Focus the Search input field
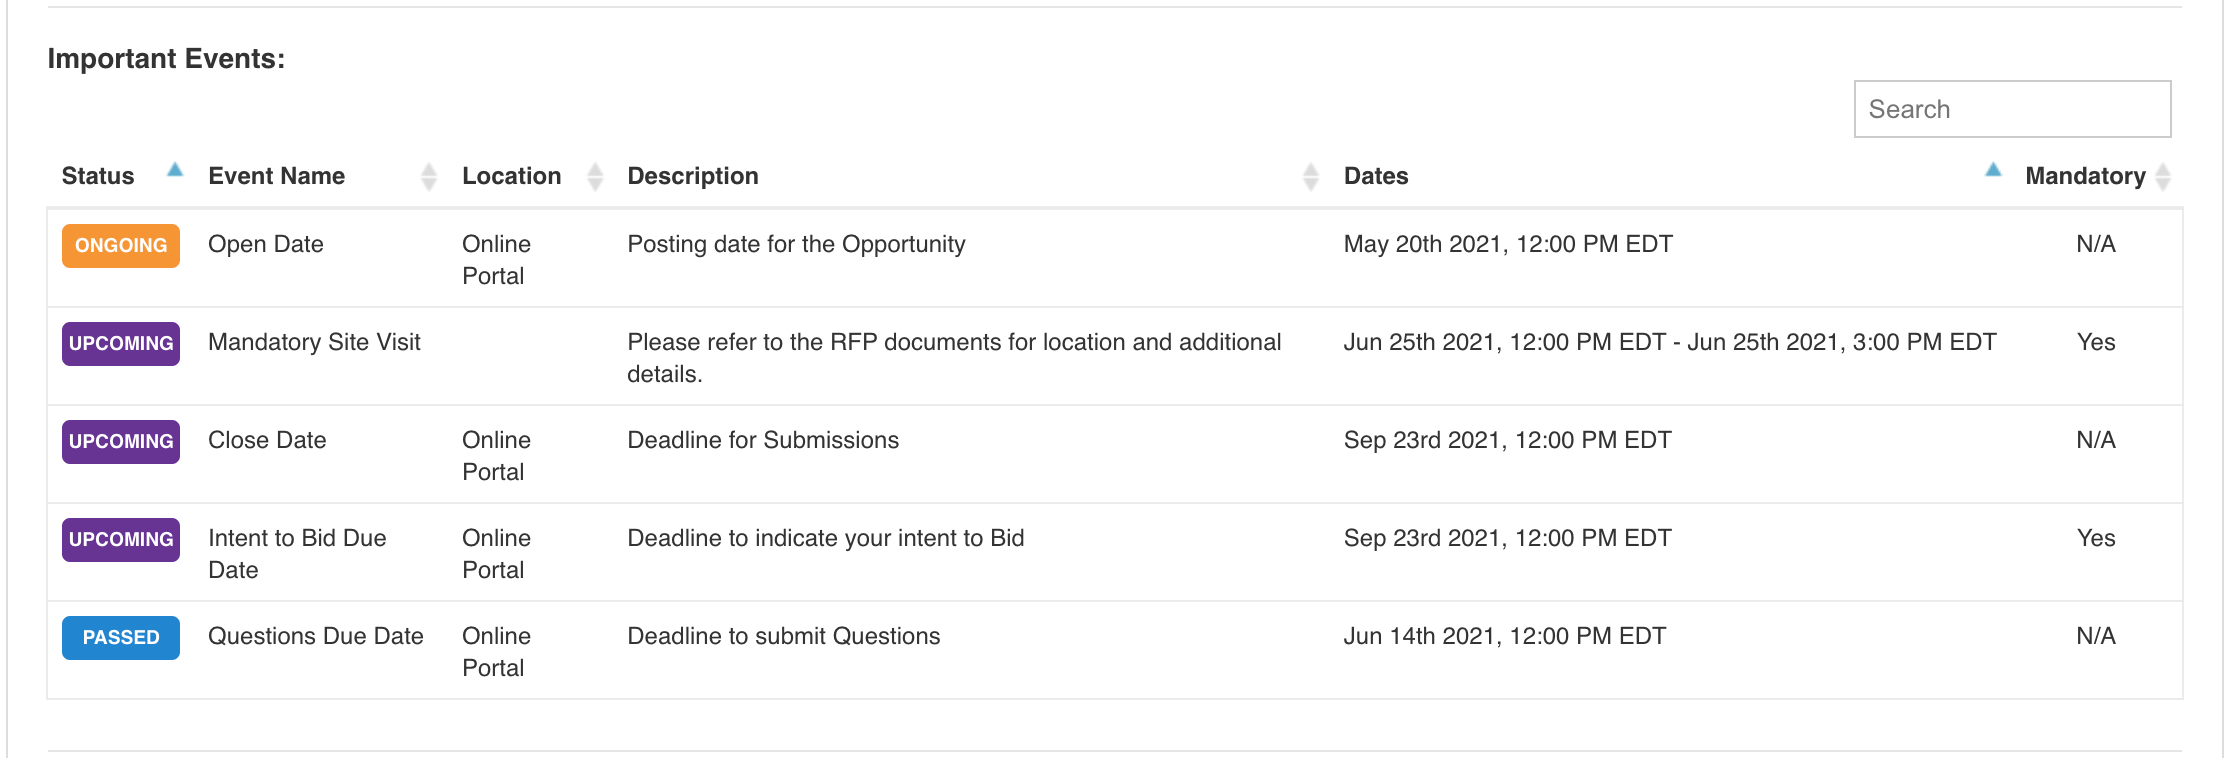 point(2012,109)
